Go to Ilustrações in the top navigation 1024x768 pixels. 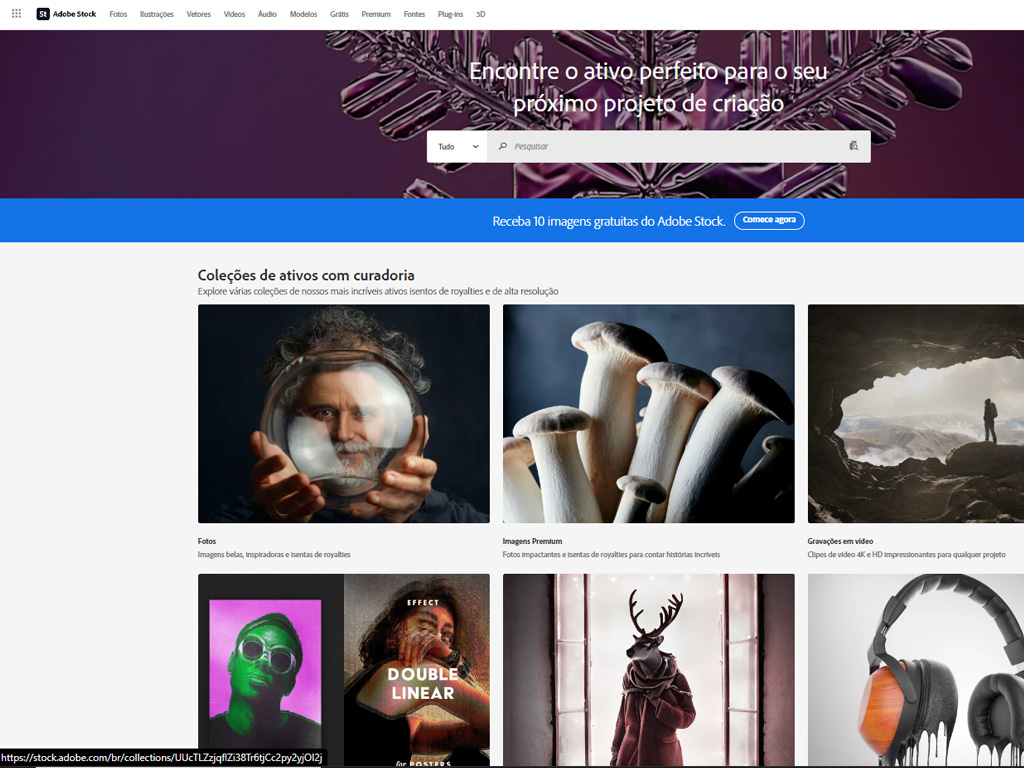156,14
